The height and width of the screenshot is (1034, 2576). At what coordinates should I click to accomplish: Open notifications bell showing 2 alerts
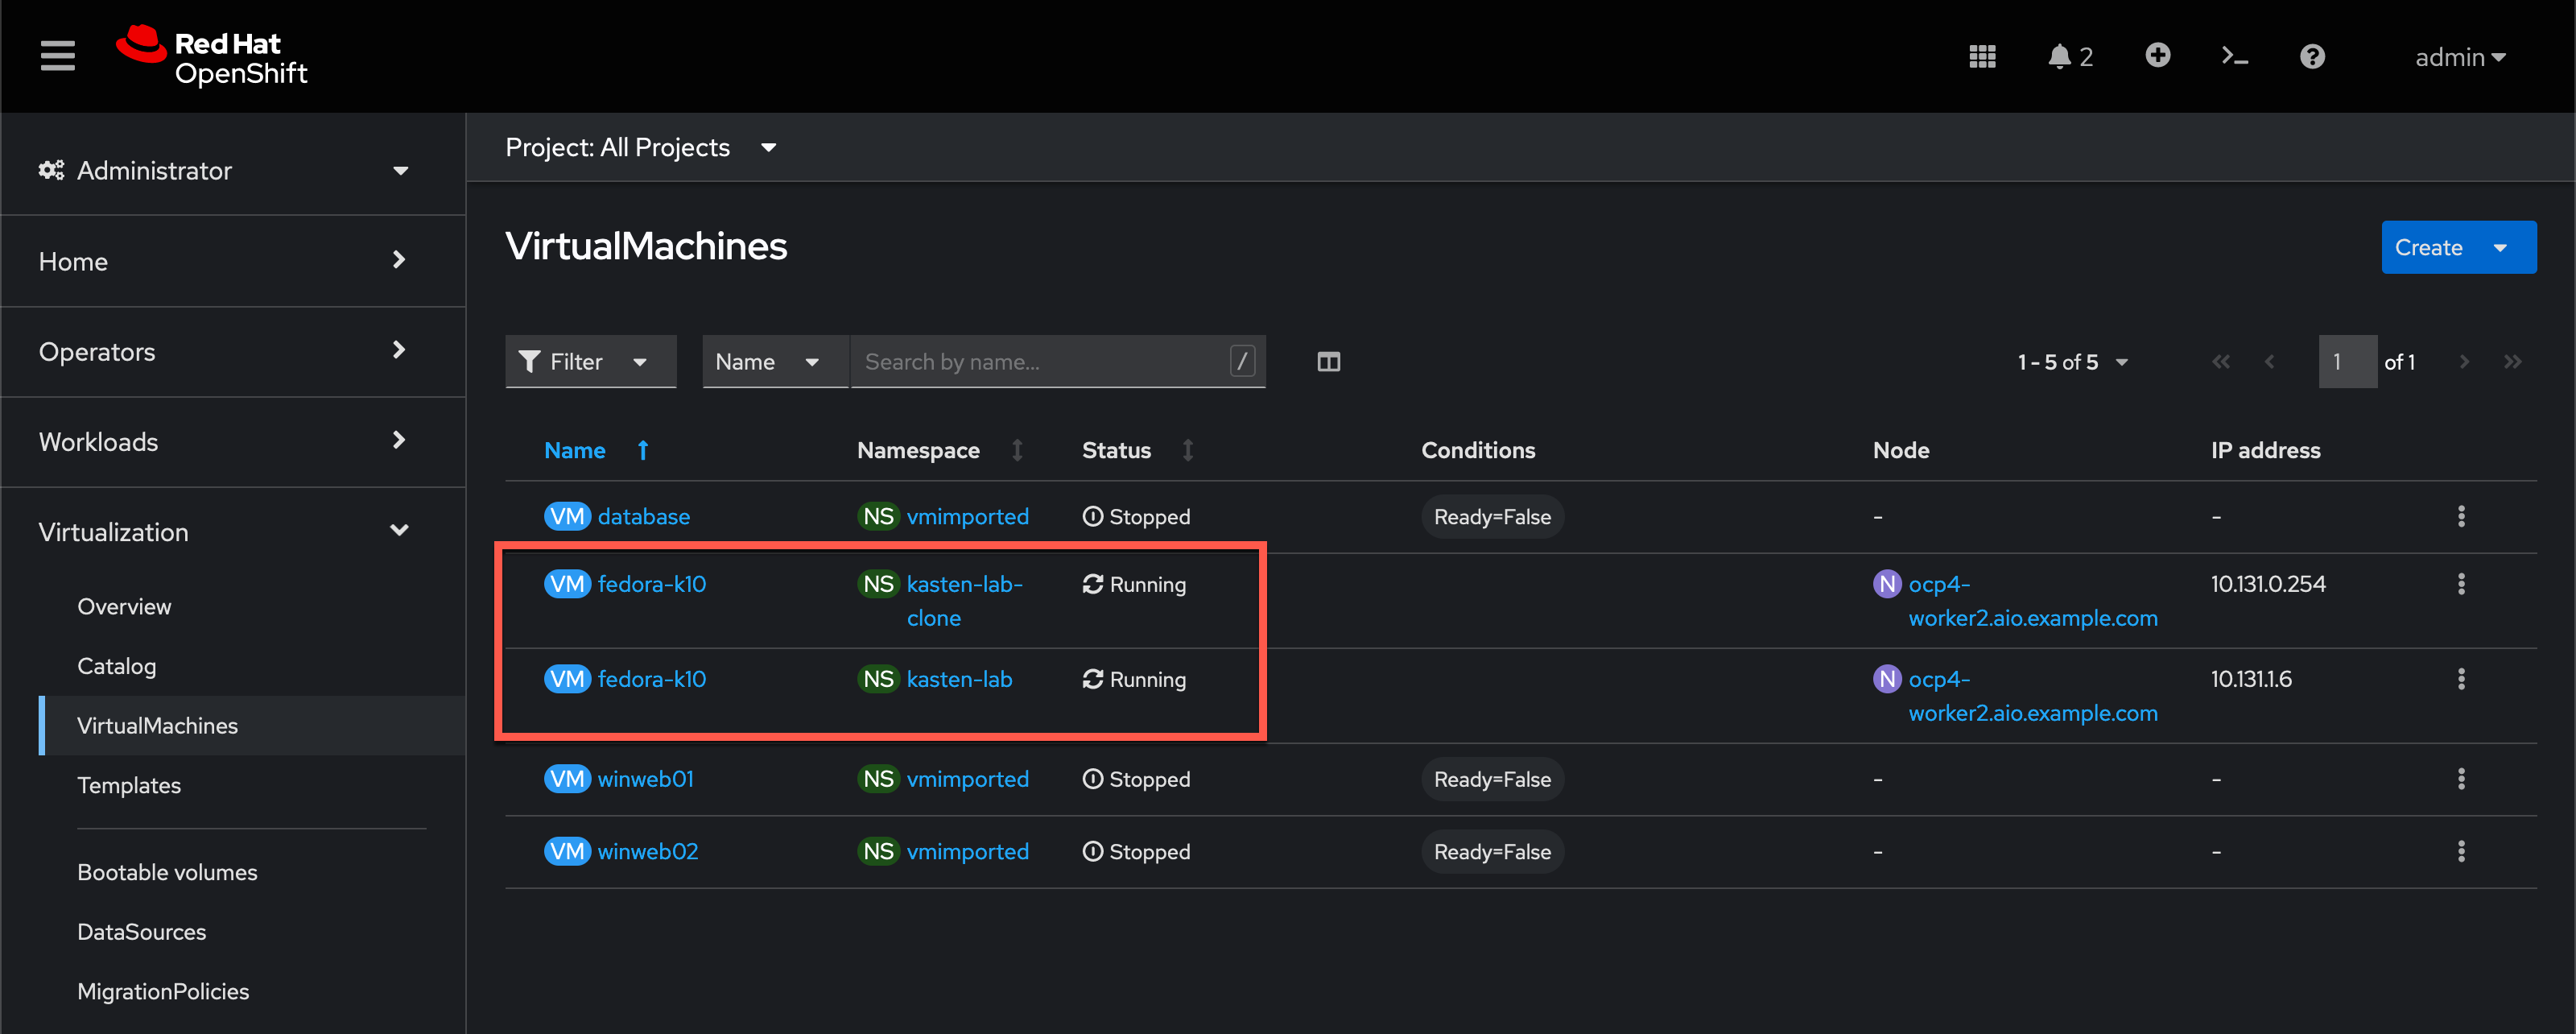(x=2069, y=56)
